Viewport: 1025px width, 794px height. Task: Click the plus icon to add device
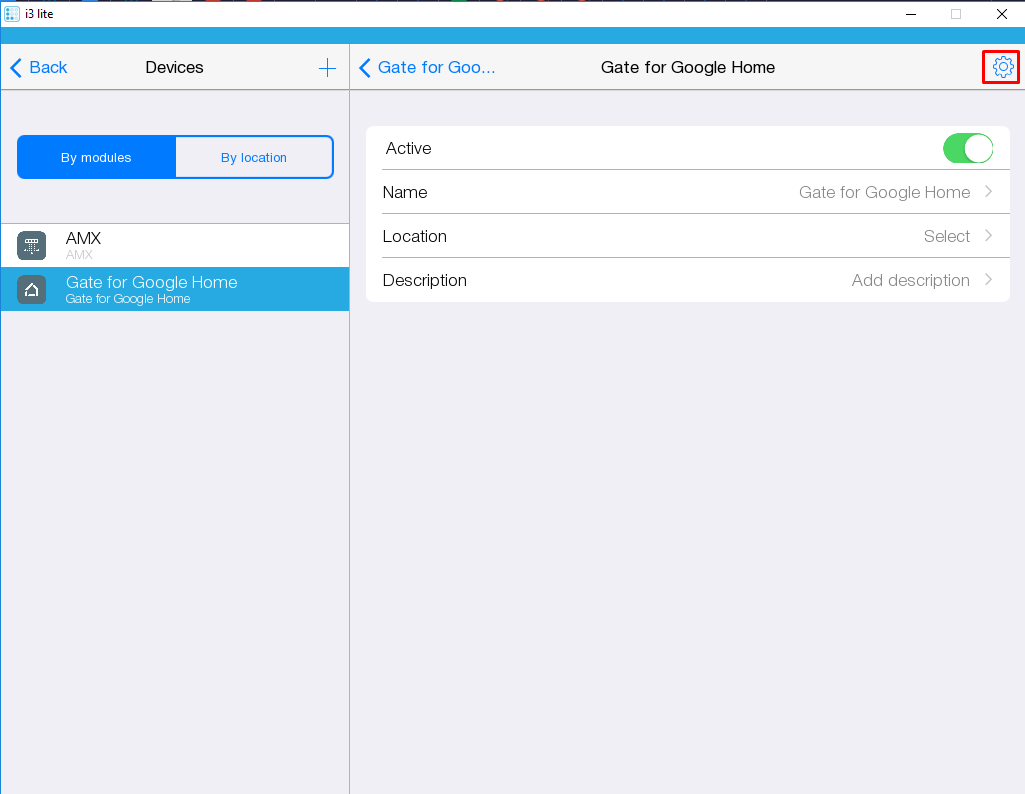point(327,68)
